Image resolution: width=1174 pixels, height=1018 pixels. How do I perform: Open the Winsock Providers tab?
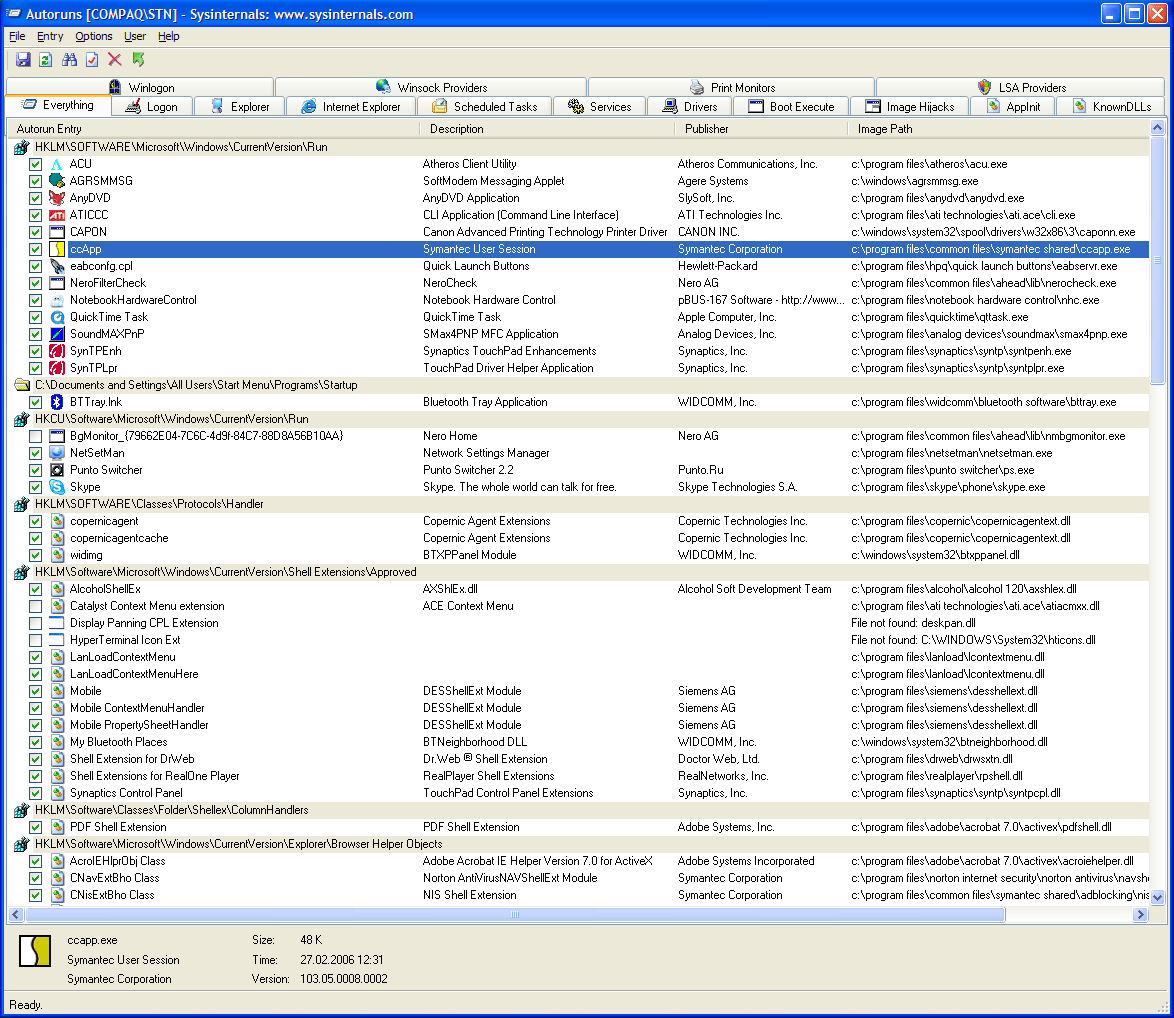coord(431,87)
